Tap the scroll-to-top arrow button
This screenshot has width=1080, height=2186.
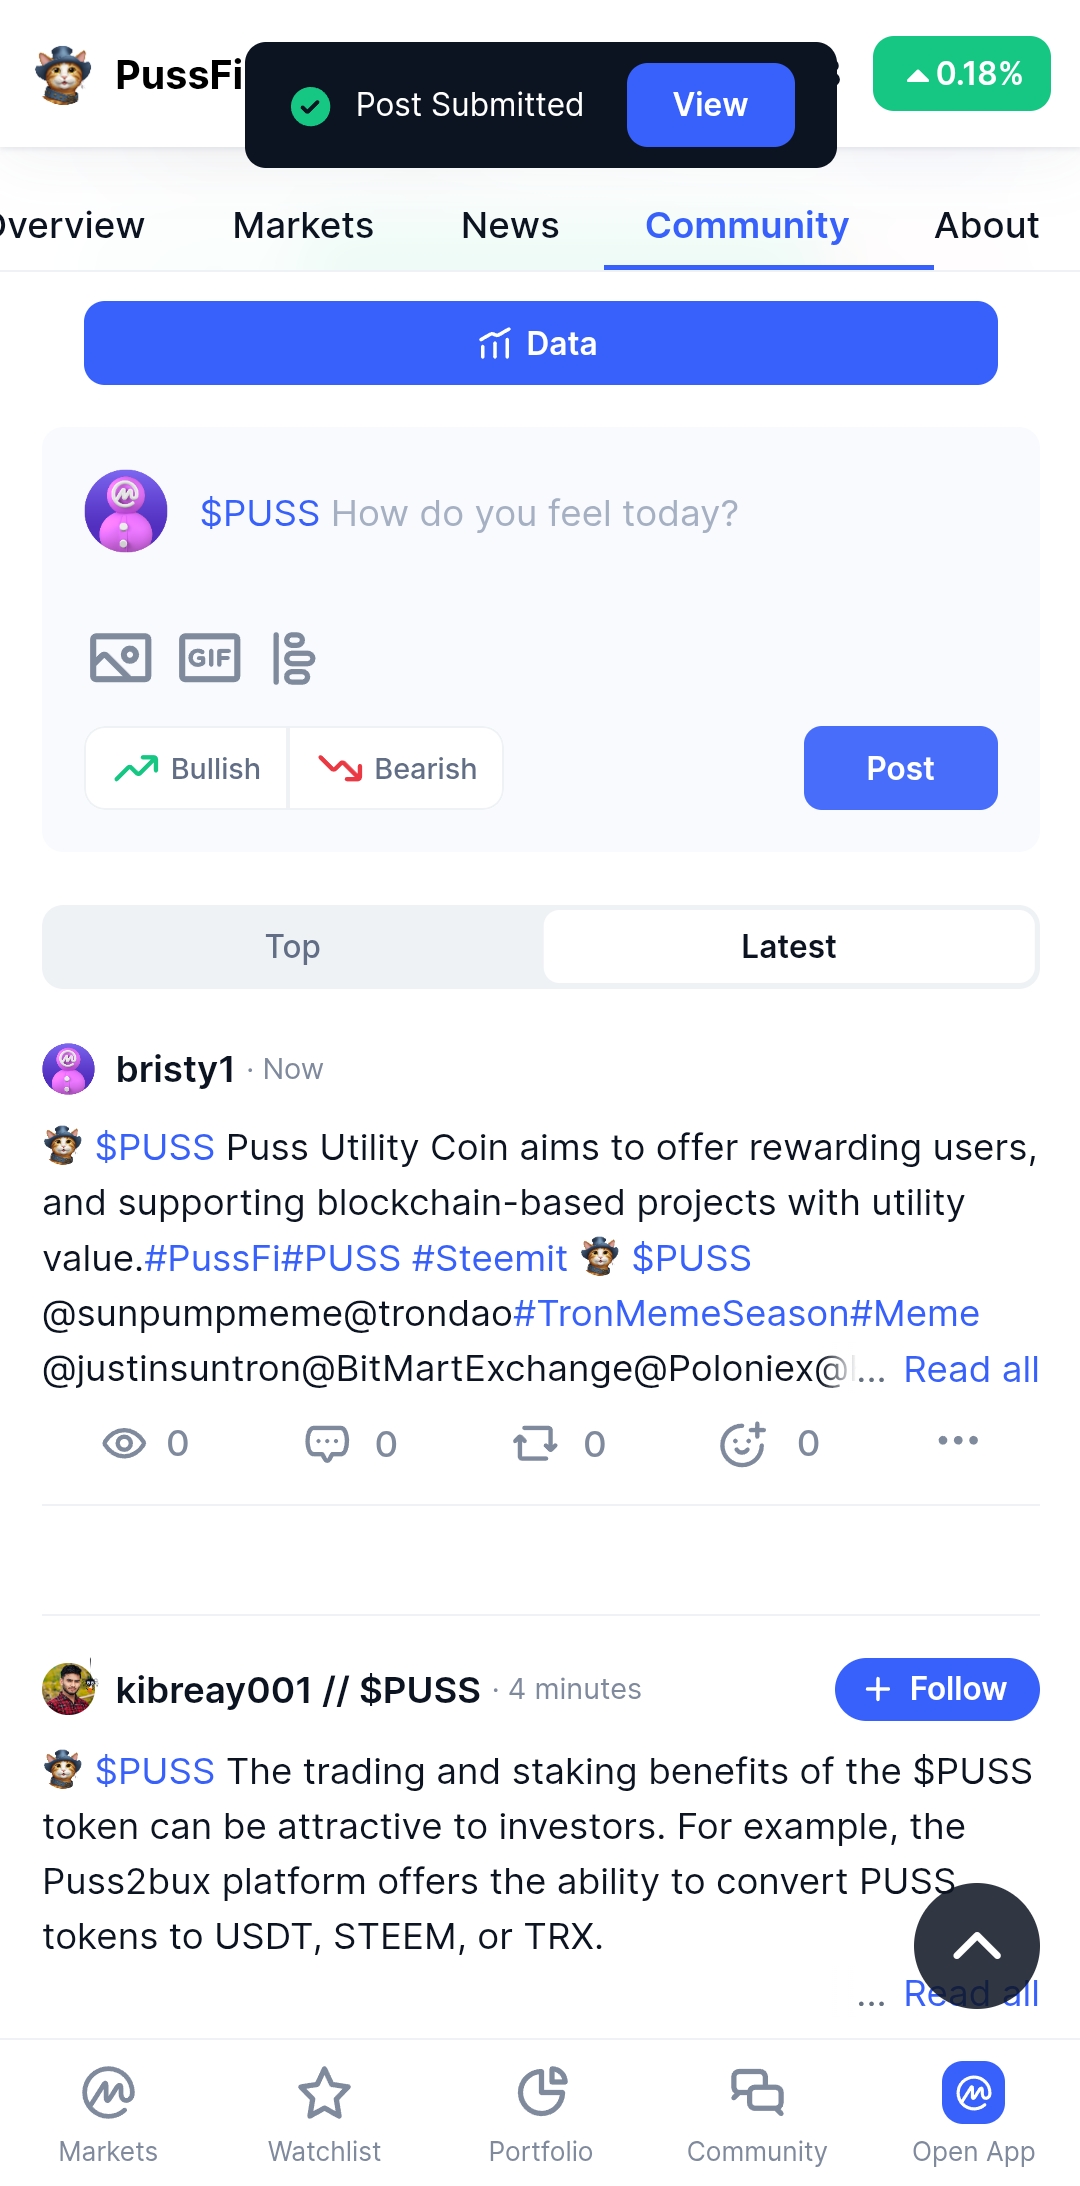[977, 1946]
